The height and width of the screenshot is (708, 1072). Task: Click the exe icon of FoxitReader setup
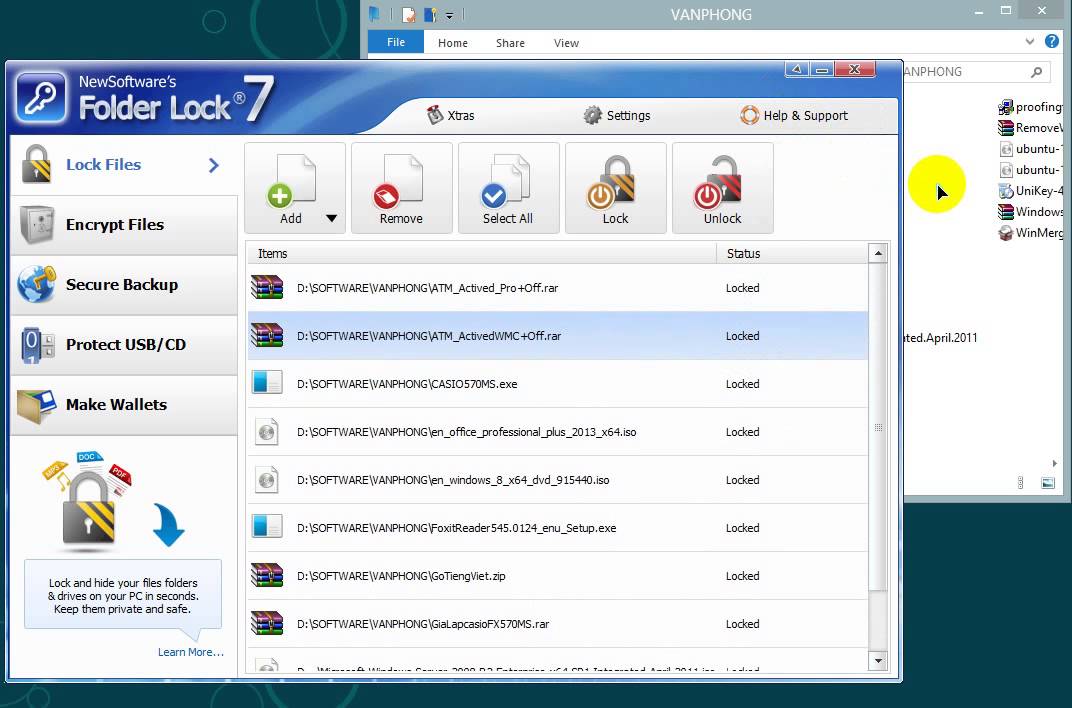267,526
